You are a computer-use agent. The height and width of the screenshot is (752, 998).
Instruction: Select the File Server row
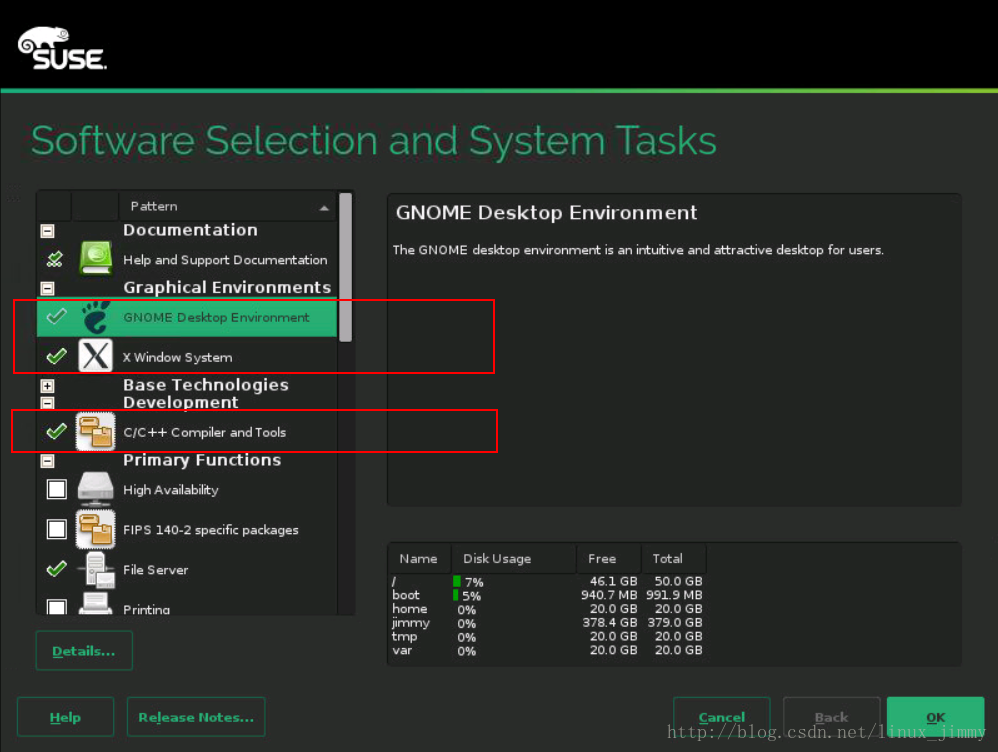point(187,569)
